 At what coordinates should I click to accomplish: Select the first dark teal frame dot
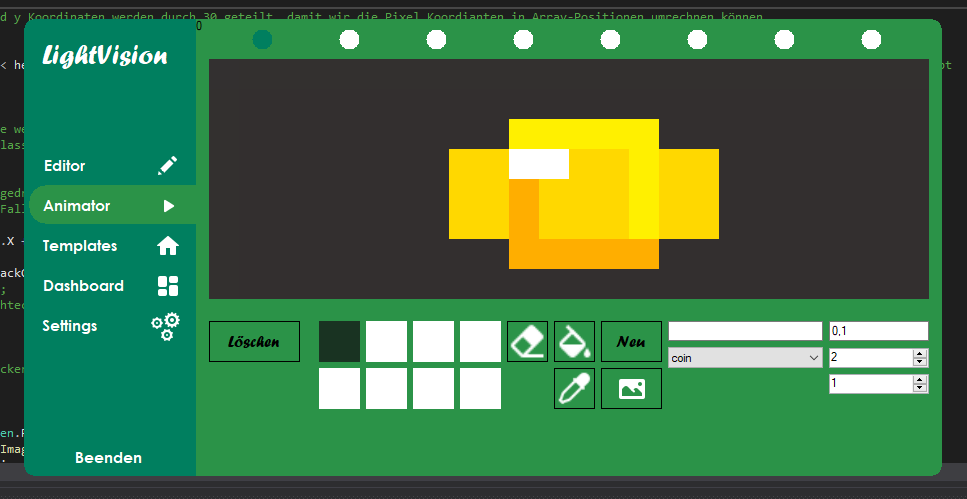(263, 39)
